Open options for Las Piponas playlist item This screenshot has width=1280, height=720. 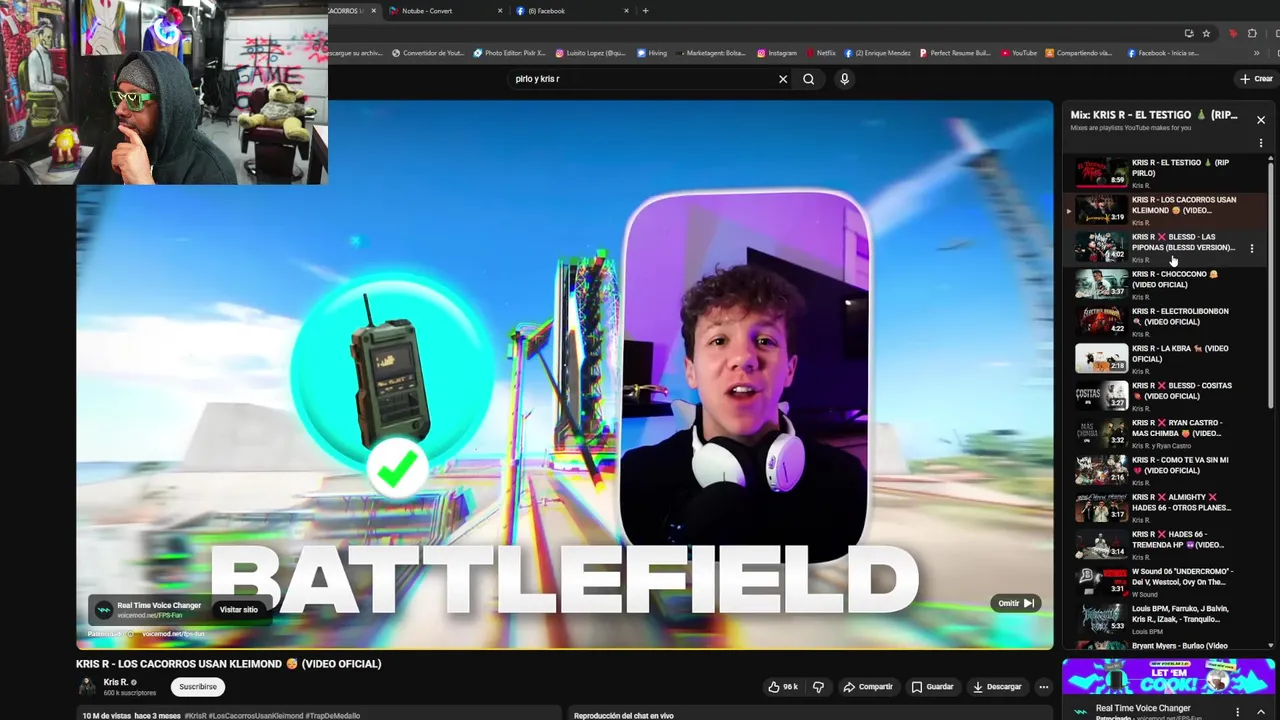coord(1251,248)
